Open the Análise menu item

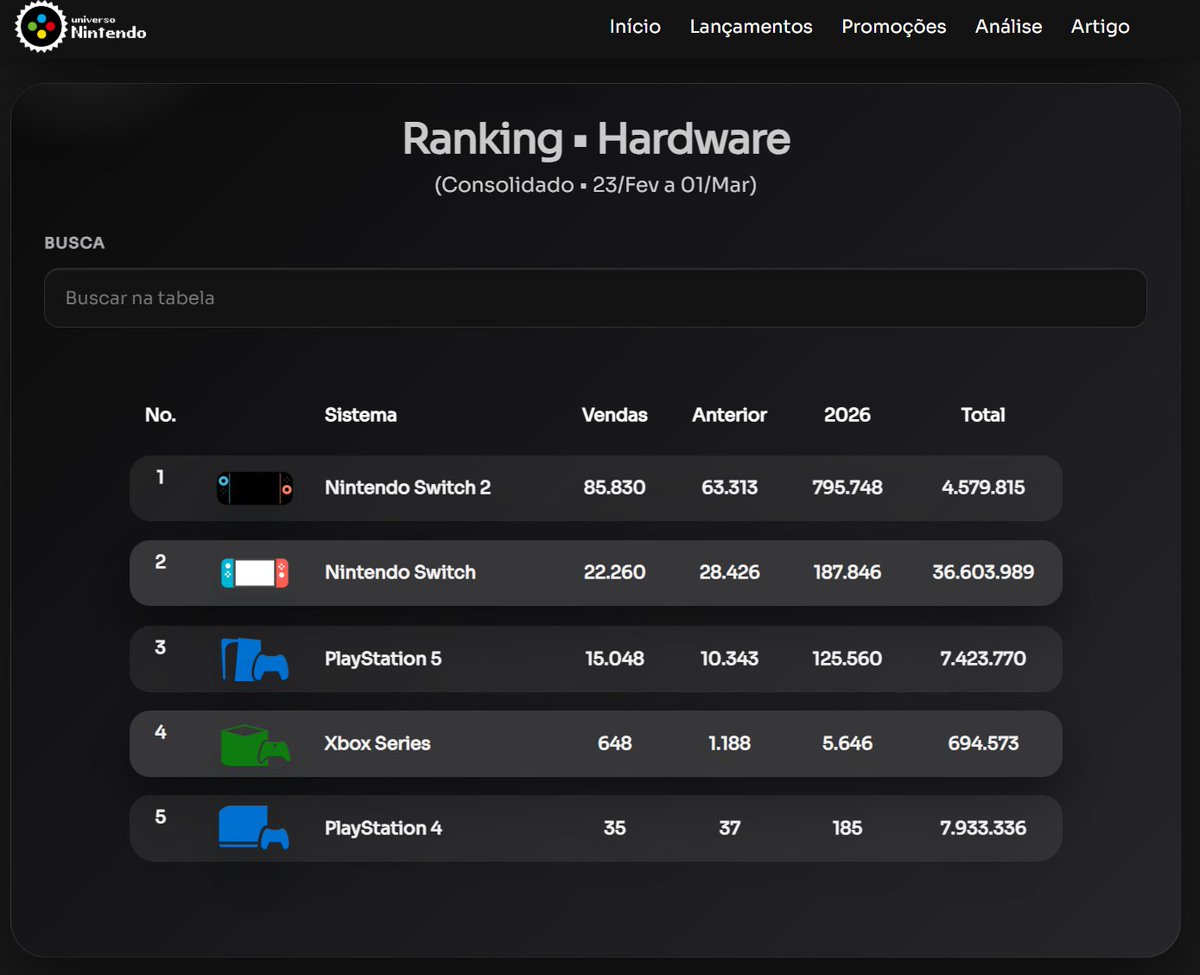pyautogui.click(x=1008, y=27)
